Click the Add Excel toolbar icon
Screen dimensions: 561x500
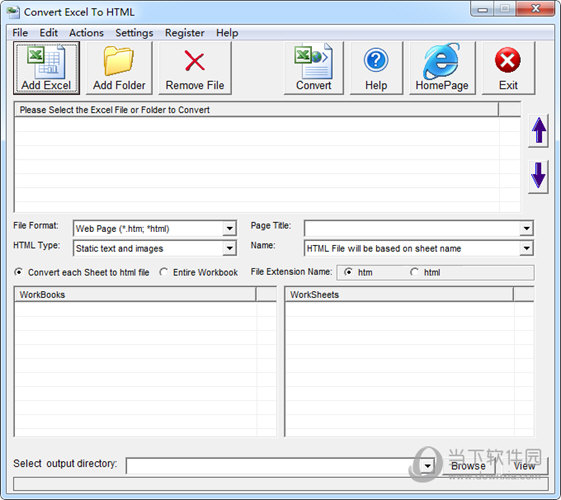pyautogui.click(x=46, y=63)
